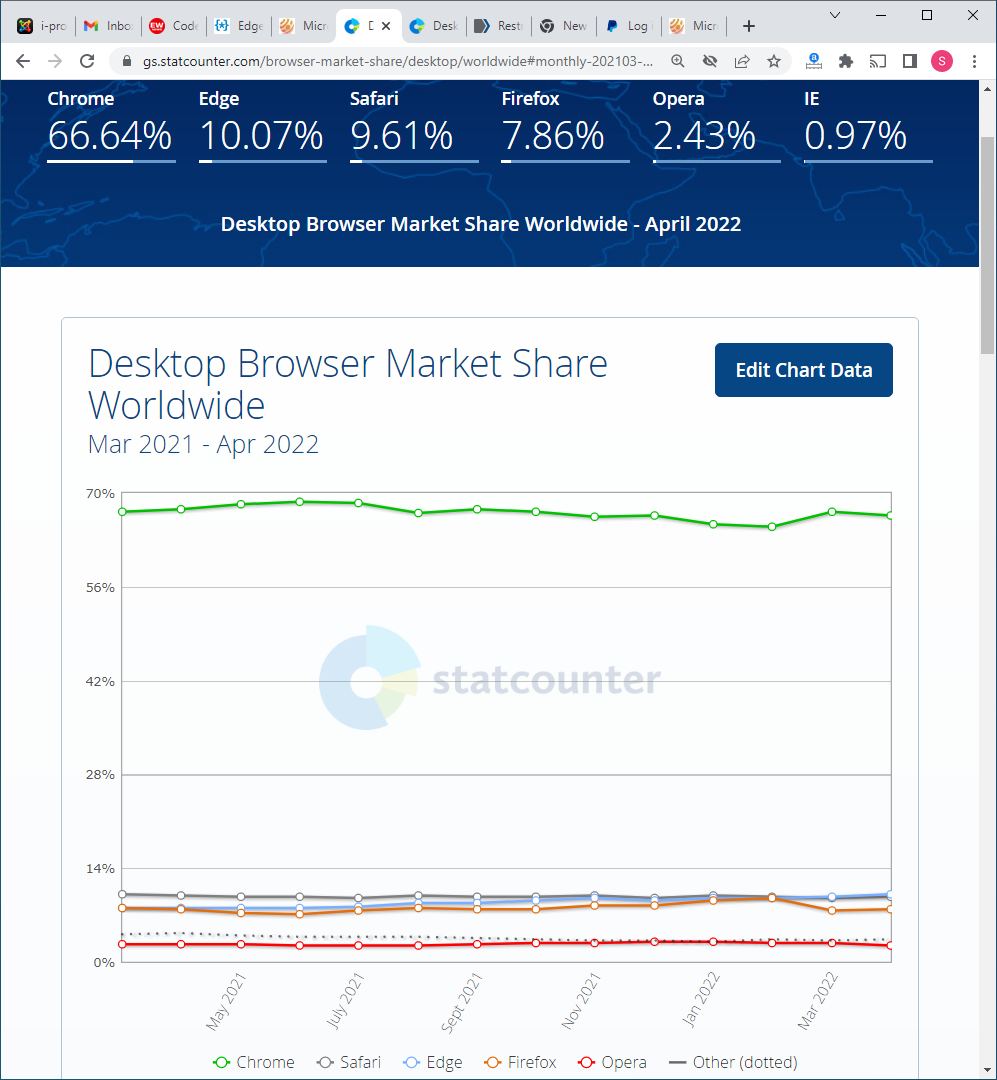Viewport: 997px width, 1080px height.
Task: Open the pink S profile avatar
Action: coord(942,61)
